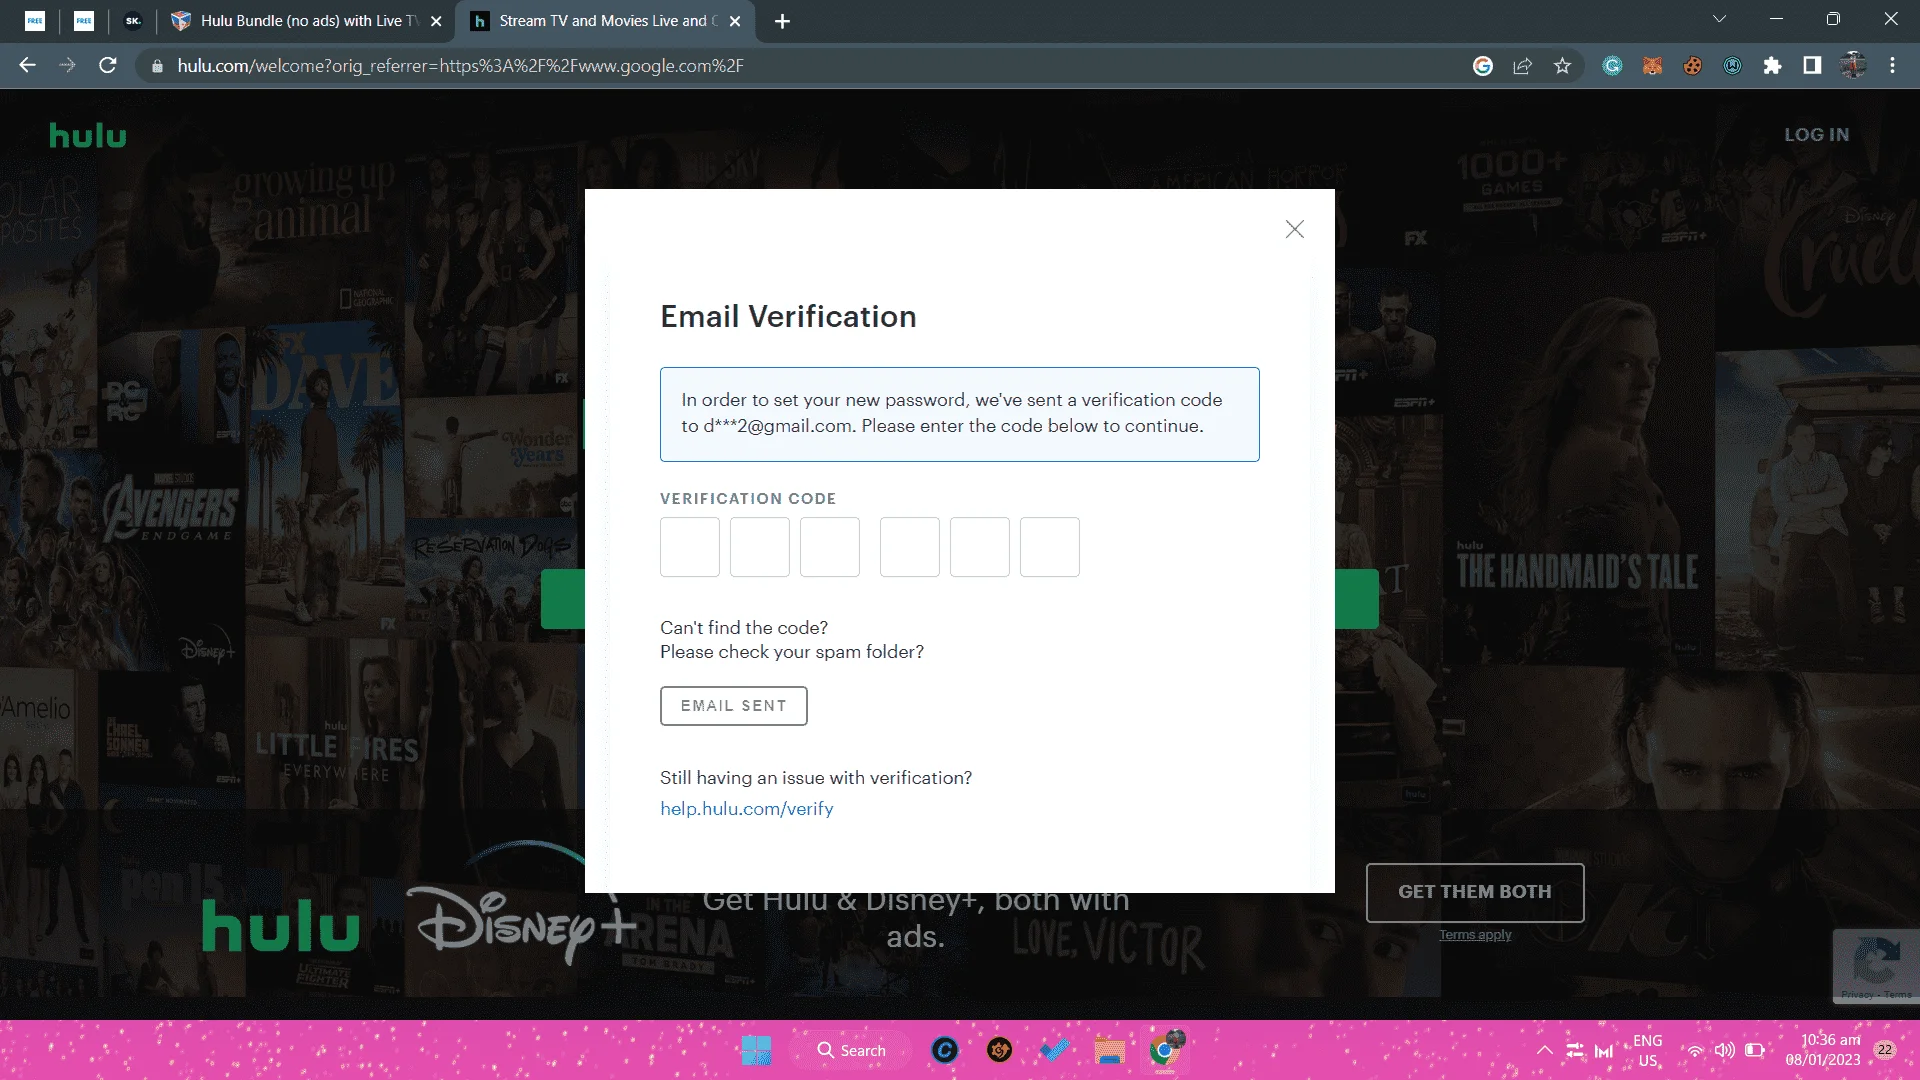Close the Stream TV and Movies tab
Viewport: 1920px width, 1080px height.
pos(735,21)
